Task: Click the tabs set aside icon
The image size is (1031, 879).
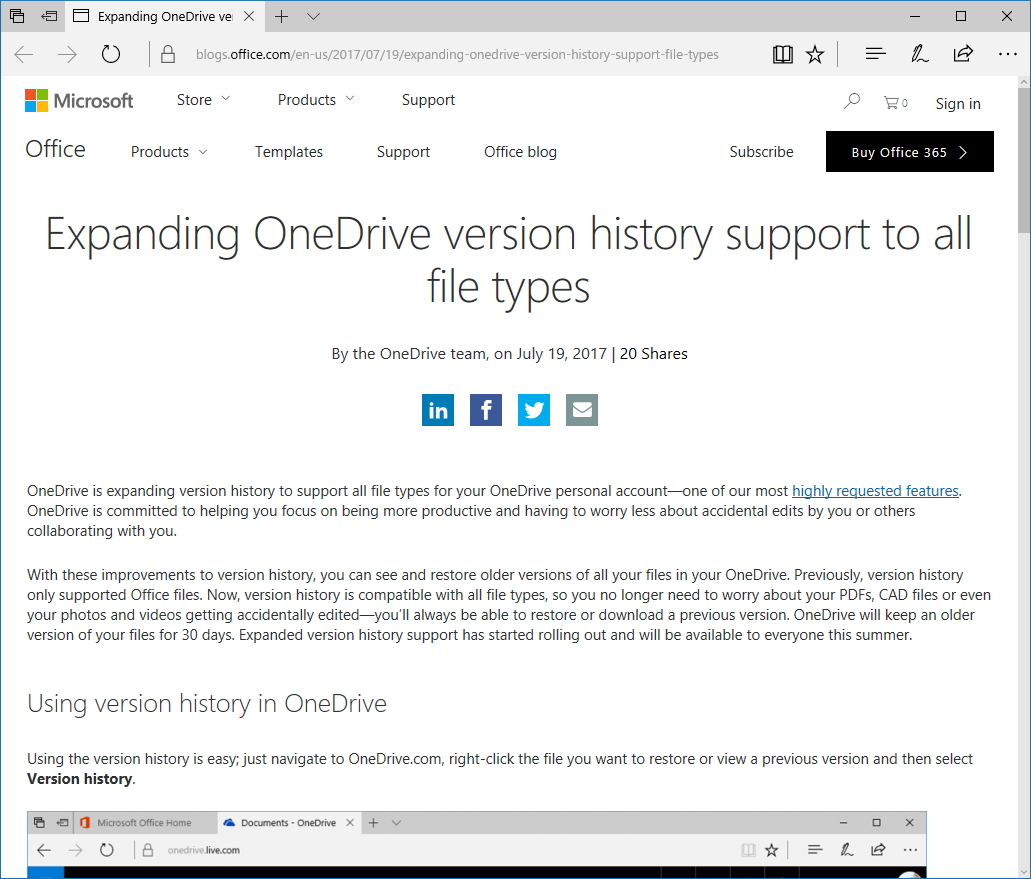Action: click(x=17, y=16)
